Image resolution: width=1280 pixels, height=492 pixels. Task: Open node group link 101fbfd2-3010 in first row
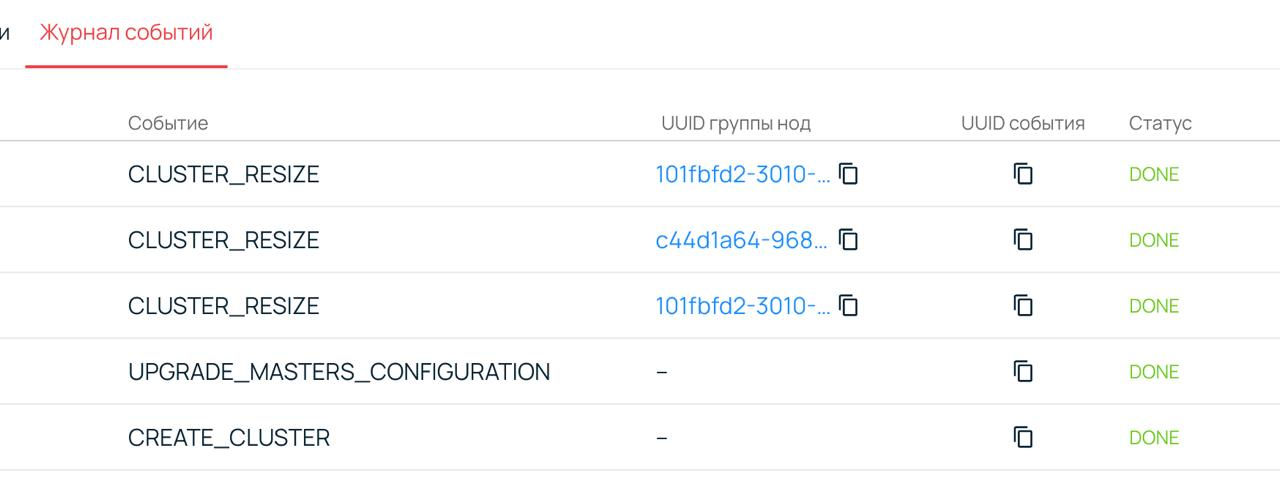(742, 174)
